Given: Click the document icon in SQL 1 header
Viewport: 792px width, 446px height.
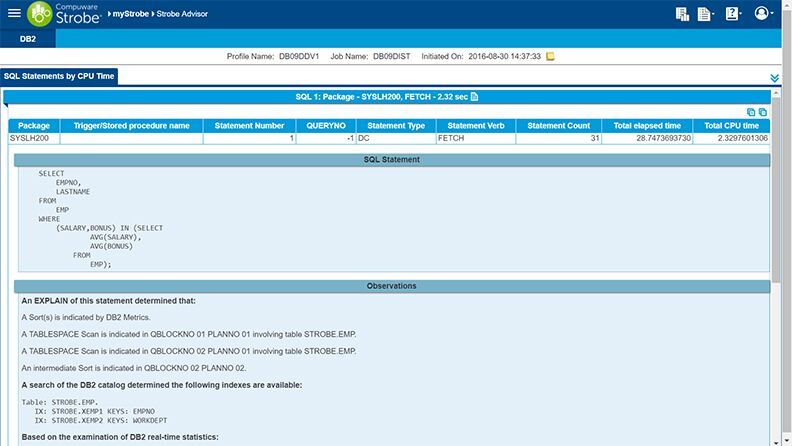Looking at the screenshot, I should pyautogui.click(x=474, y=96).
